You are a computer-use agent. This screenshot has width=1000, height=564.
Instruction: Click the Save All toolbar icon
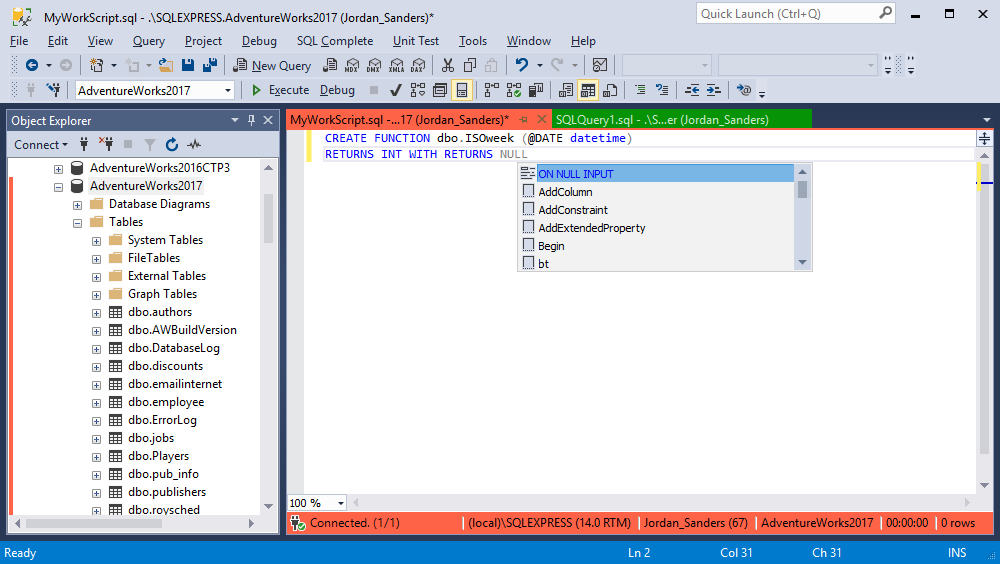click(x=210, y=65)
